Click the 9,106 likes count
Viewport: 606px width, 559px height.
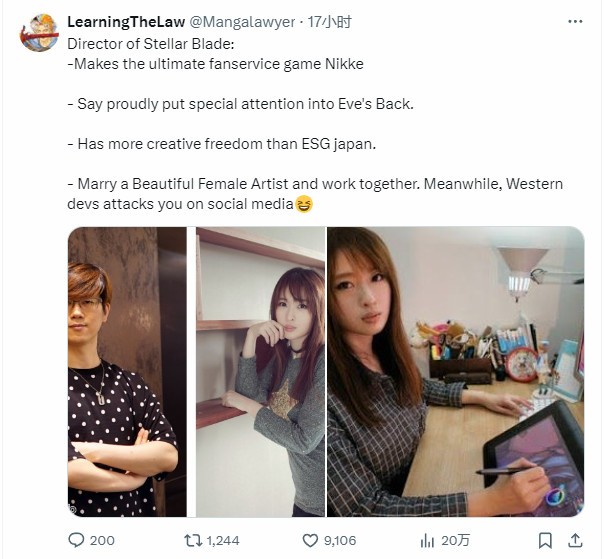[340, 540]
